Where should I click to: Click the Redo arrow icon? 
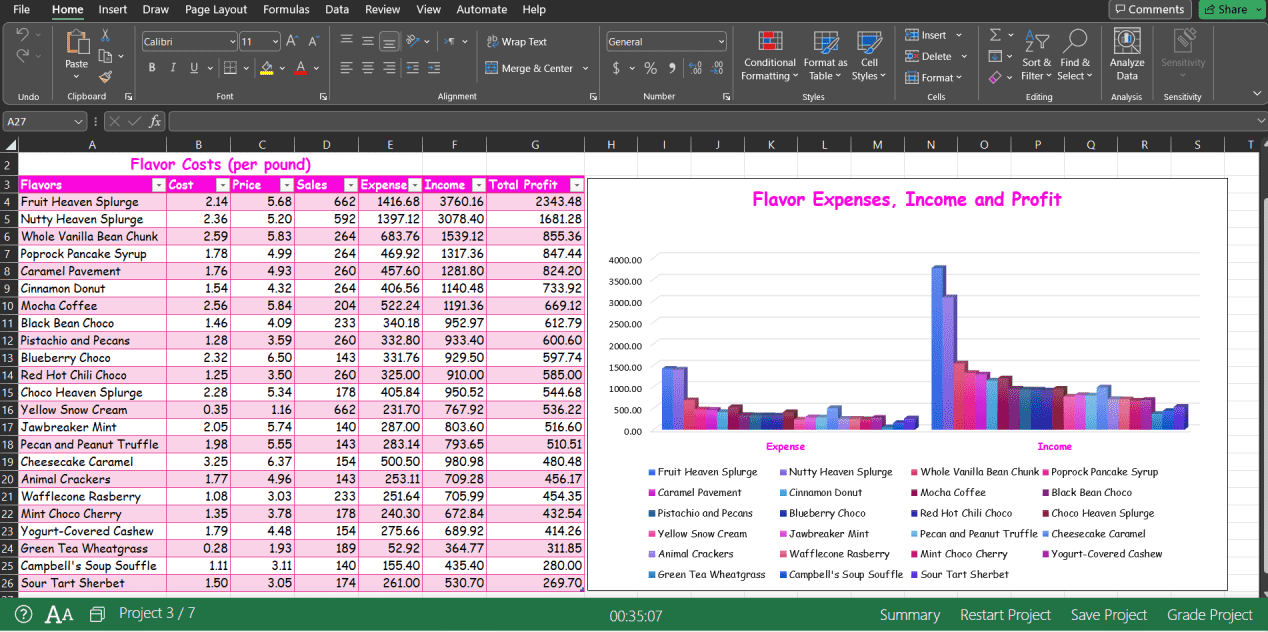coord(23,56)
